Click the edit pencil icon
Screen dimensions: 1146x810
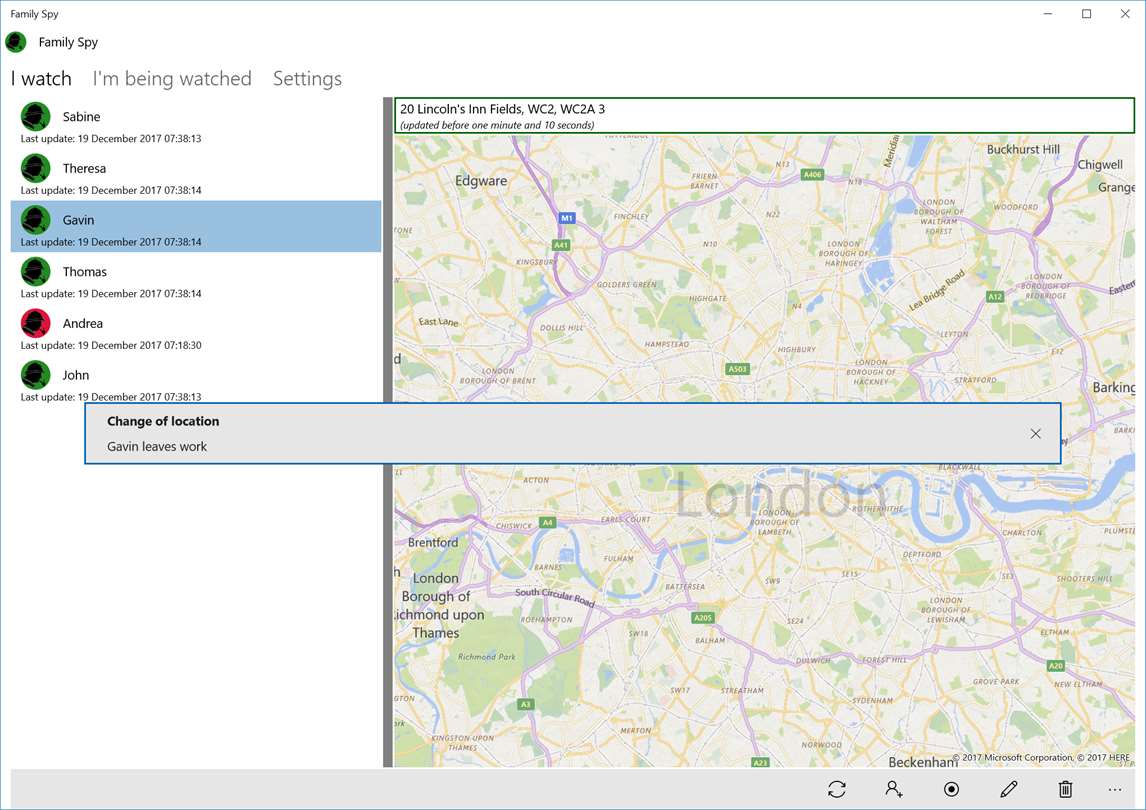pyautogui.click(x=1009, y=789)
